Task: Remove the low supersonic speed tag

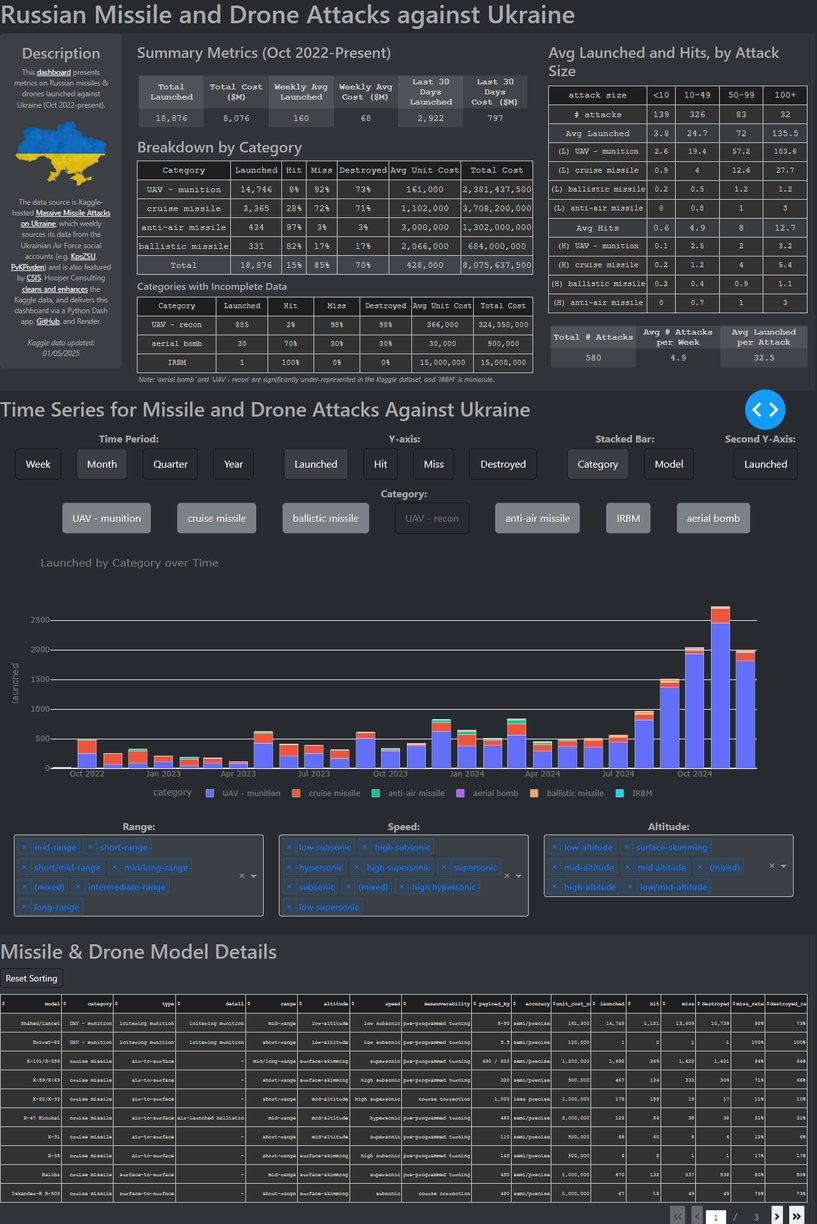Action: coord(290,907)
